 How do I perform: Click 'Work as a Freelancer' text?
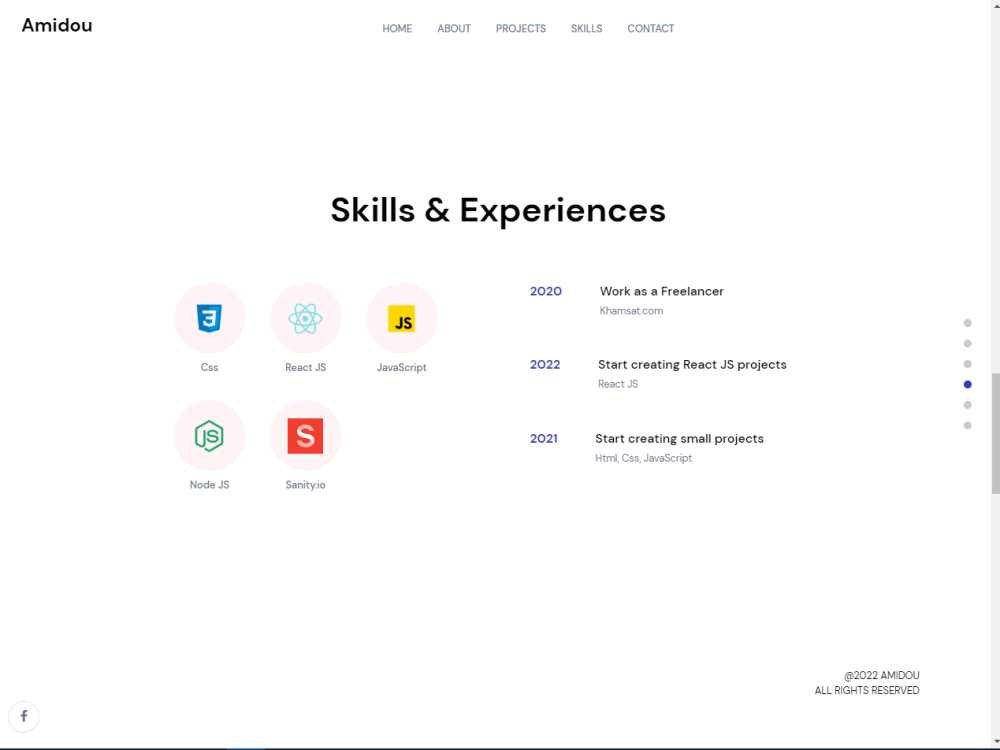click(x=662, y=291)
